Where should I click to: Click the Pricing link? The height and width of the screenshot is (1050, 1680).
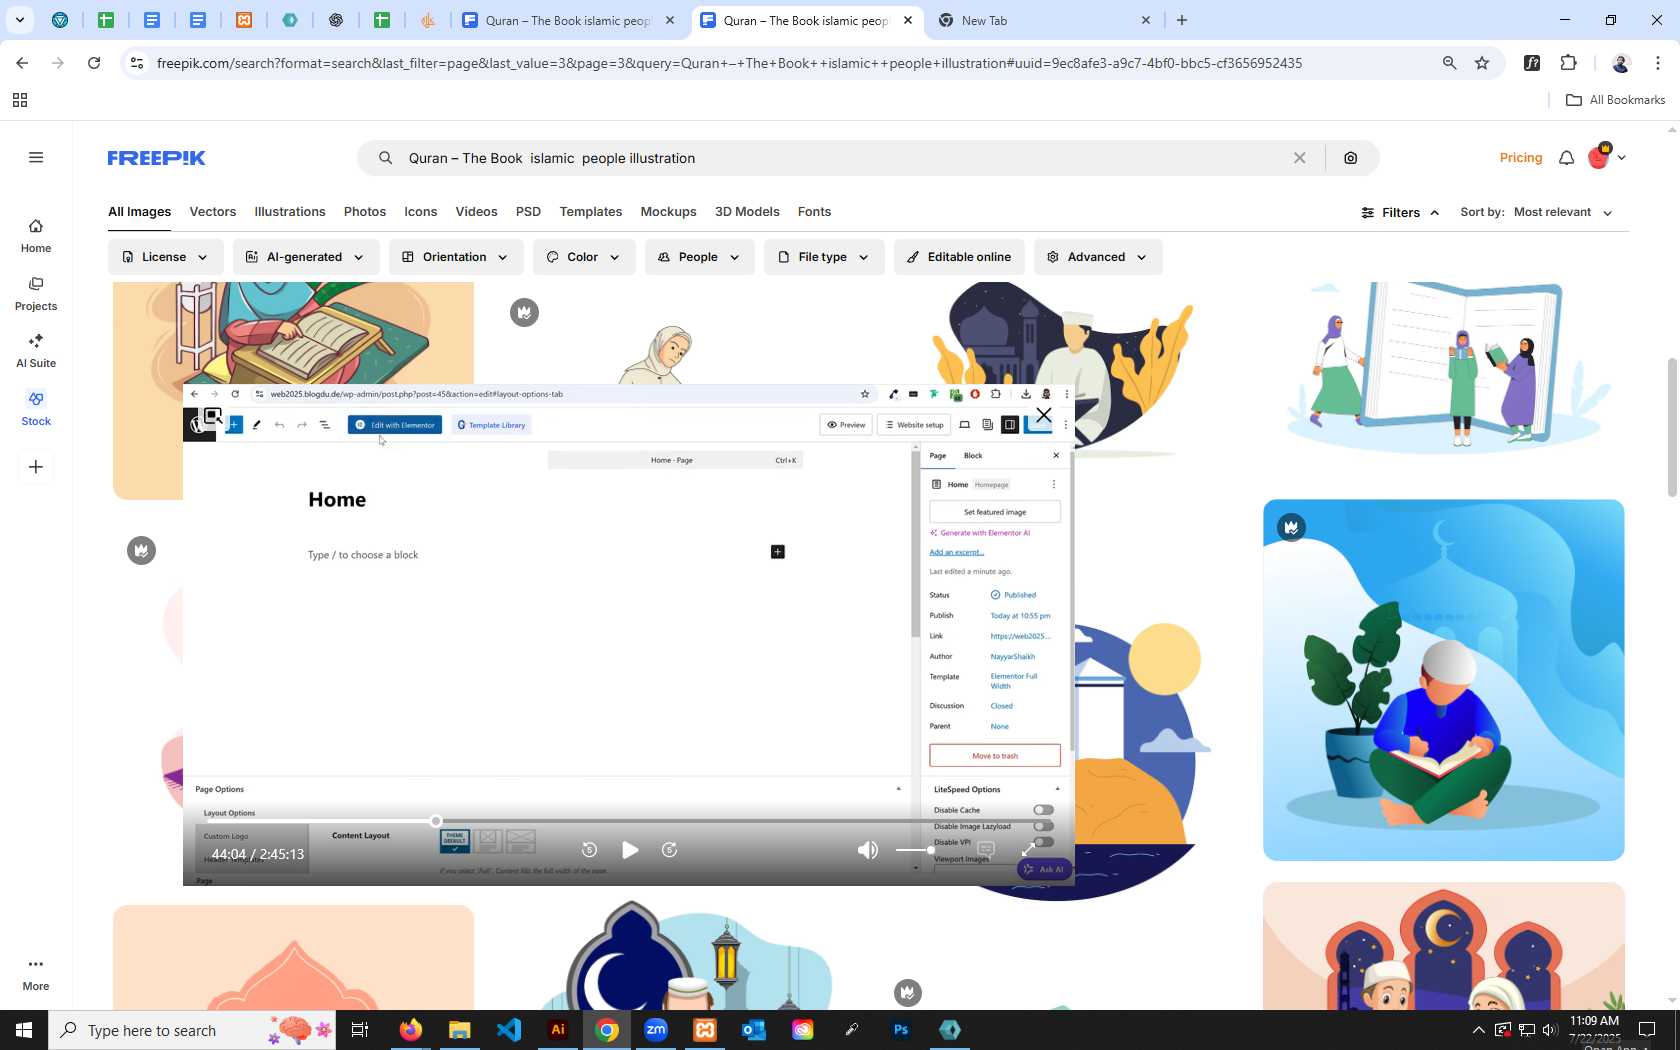click(x=1521, y=158)
